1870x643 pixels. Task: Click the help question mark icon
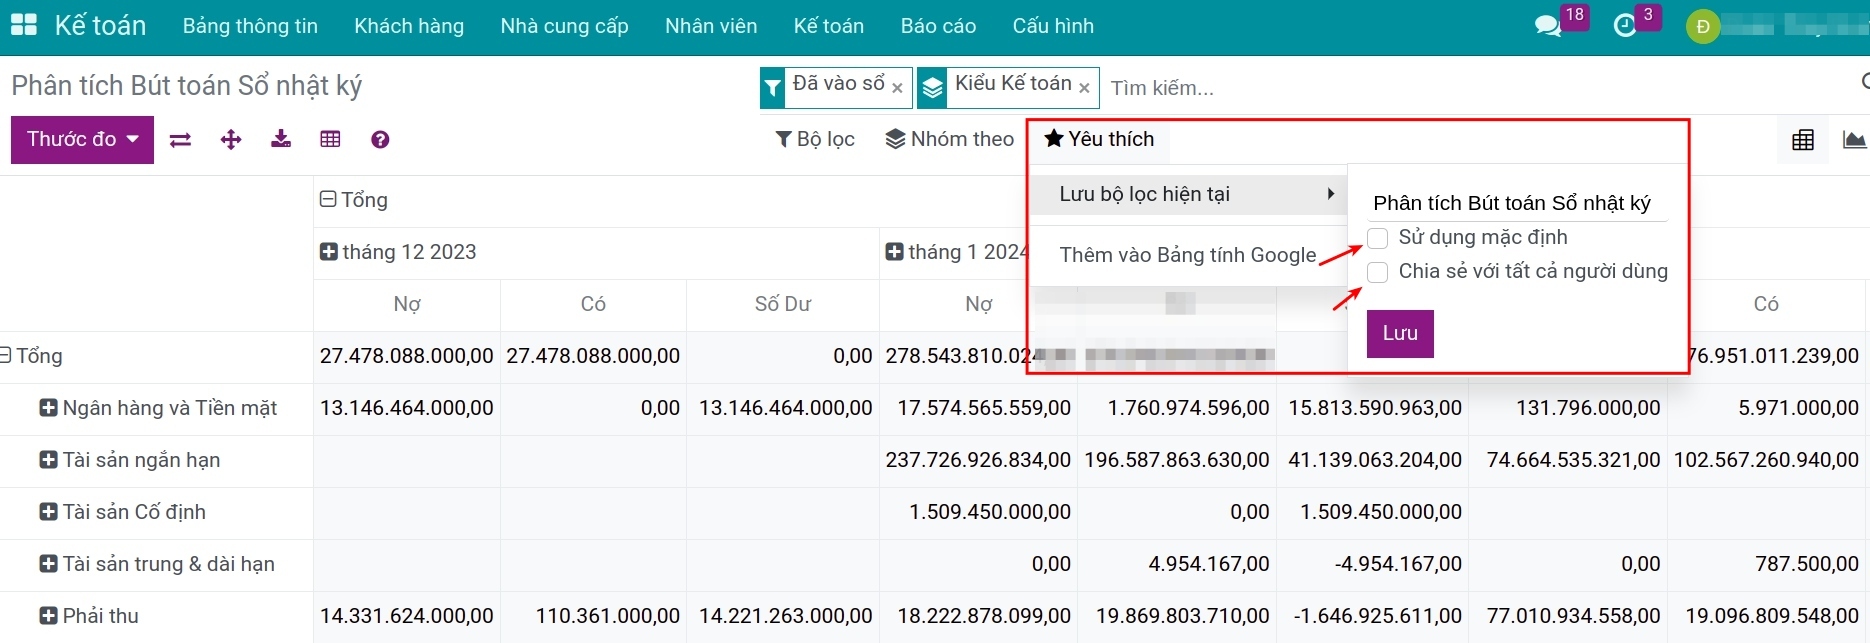(380, 140)
